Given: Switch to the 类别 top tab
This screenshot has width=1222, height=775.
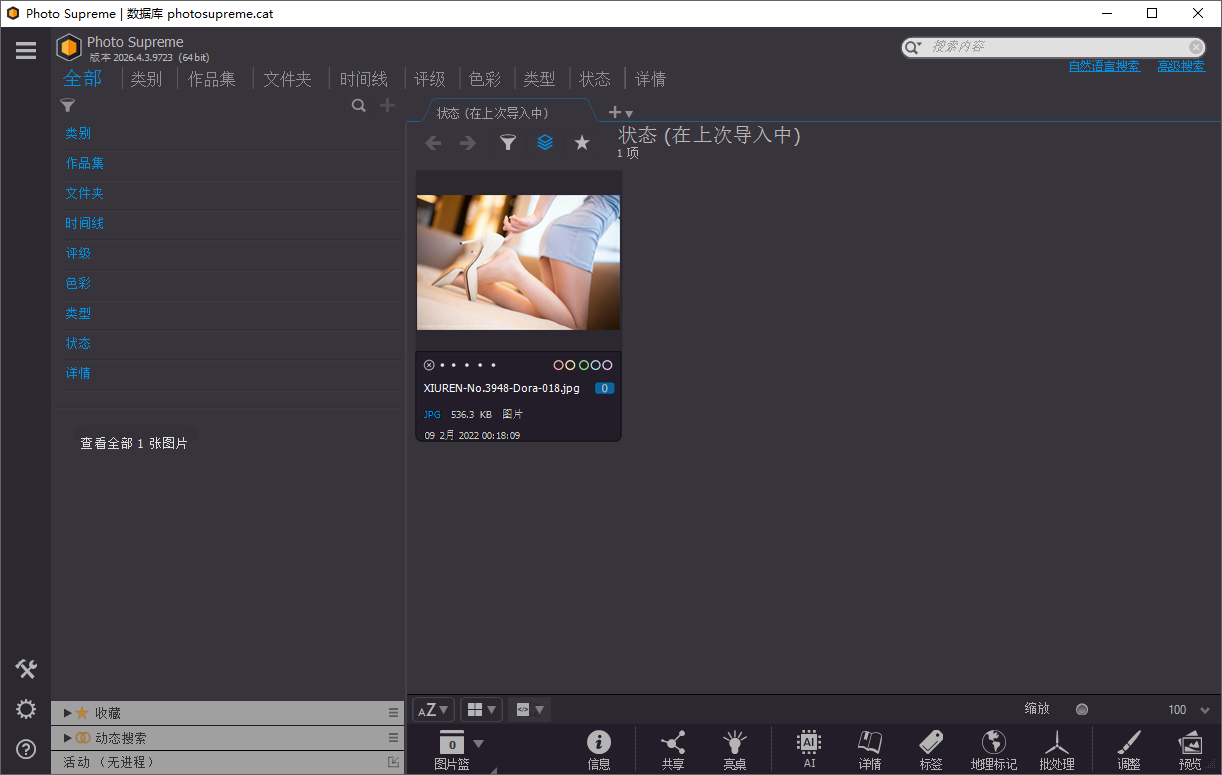Looking at the screenshot, I should [146, 79].
